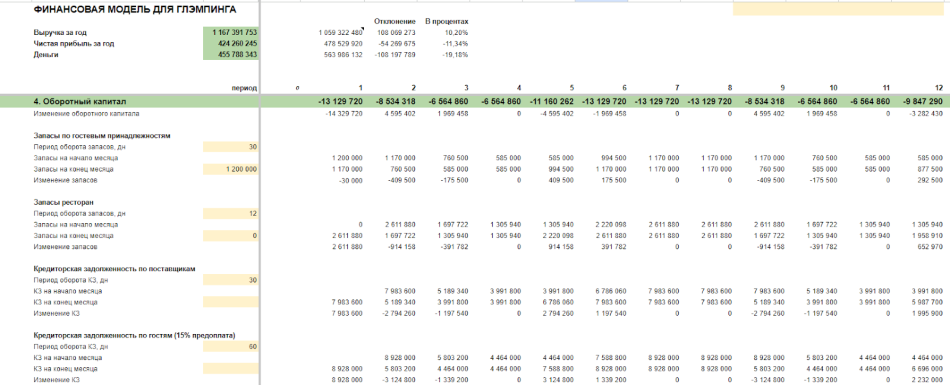Viewport: 950px width, 385px height.
Task: Click period 12 column header
Action: click(938, 88)
